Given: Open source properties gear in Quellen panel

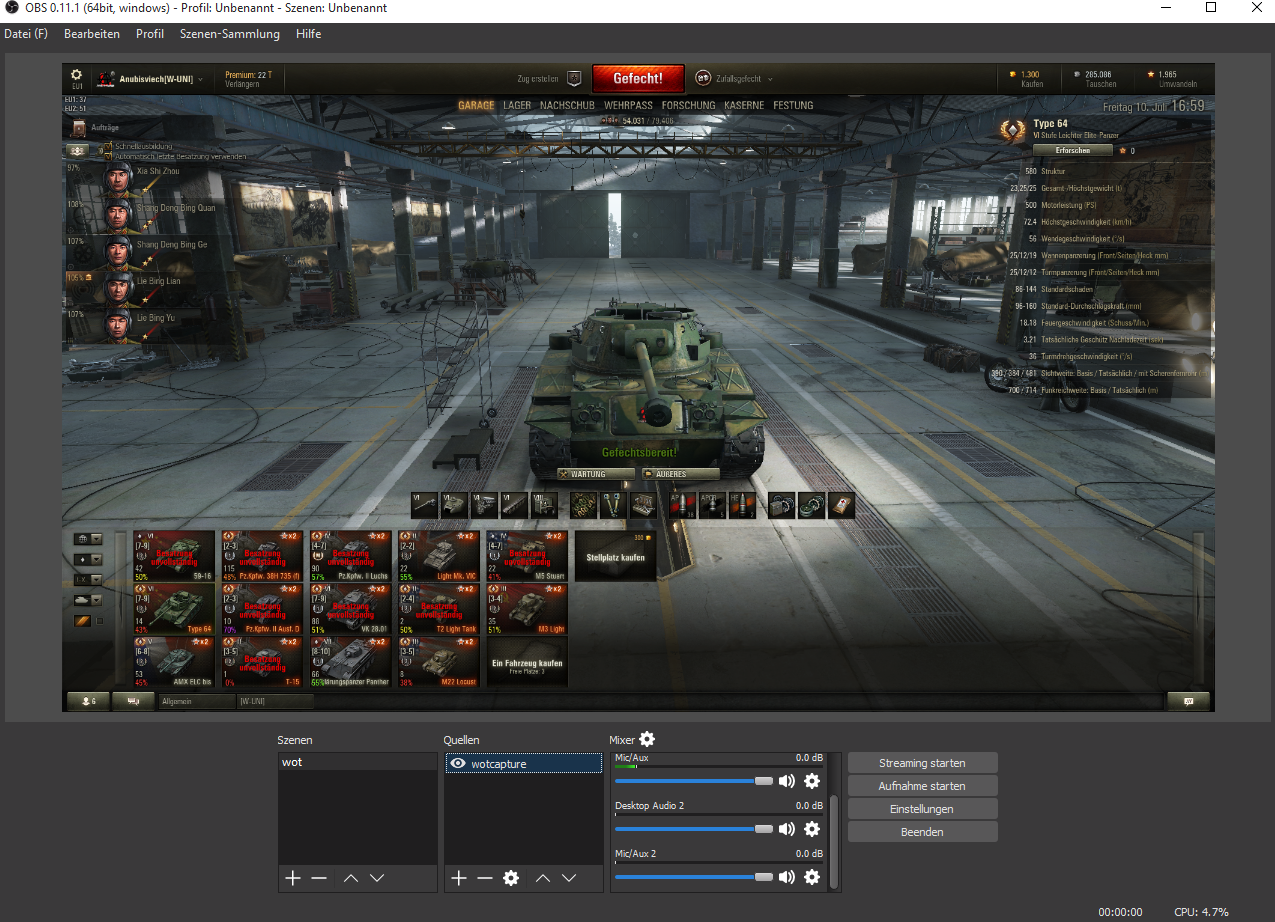Looking at the screenshot, I should pyautogui.click(x=511, y=878).
